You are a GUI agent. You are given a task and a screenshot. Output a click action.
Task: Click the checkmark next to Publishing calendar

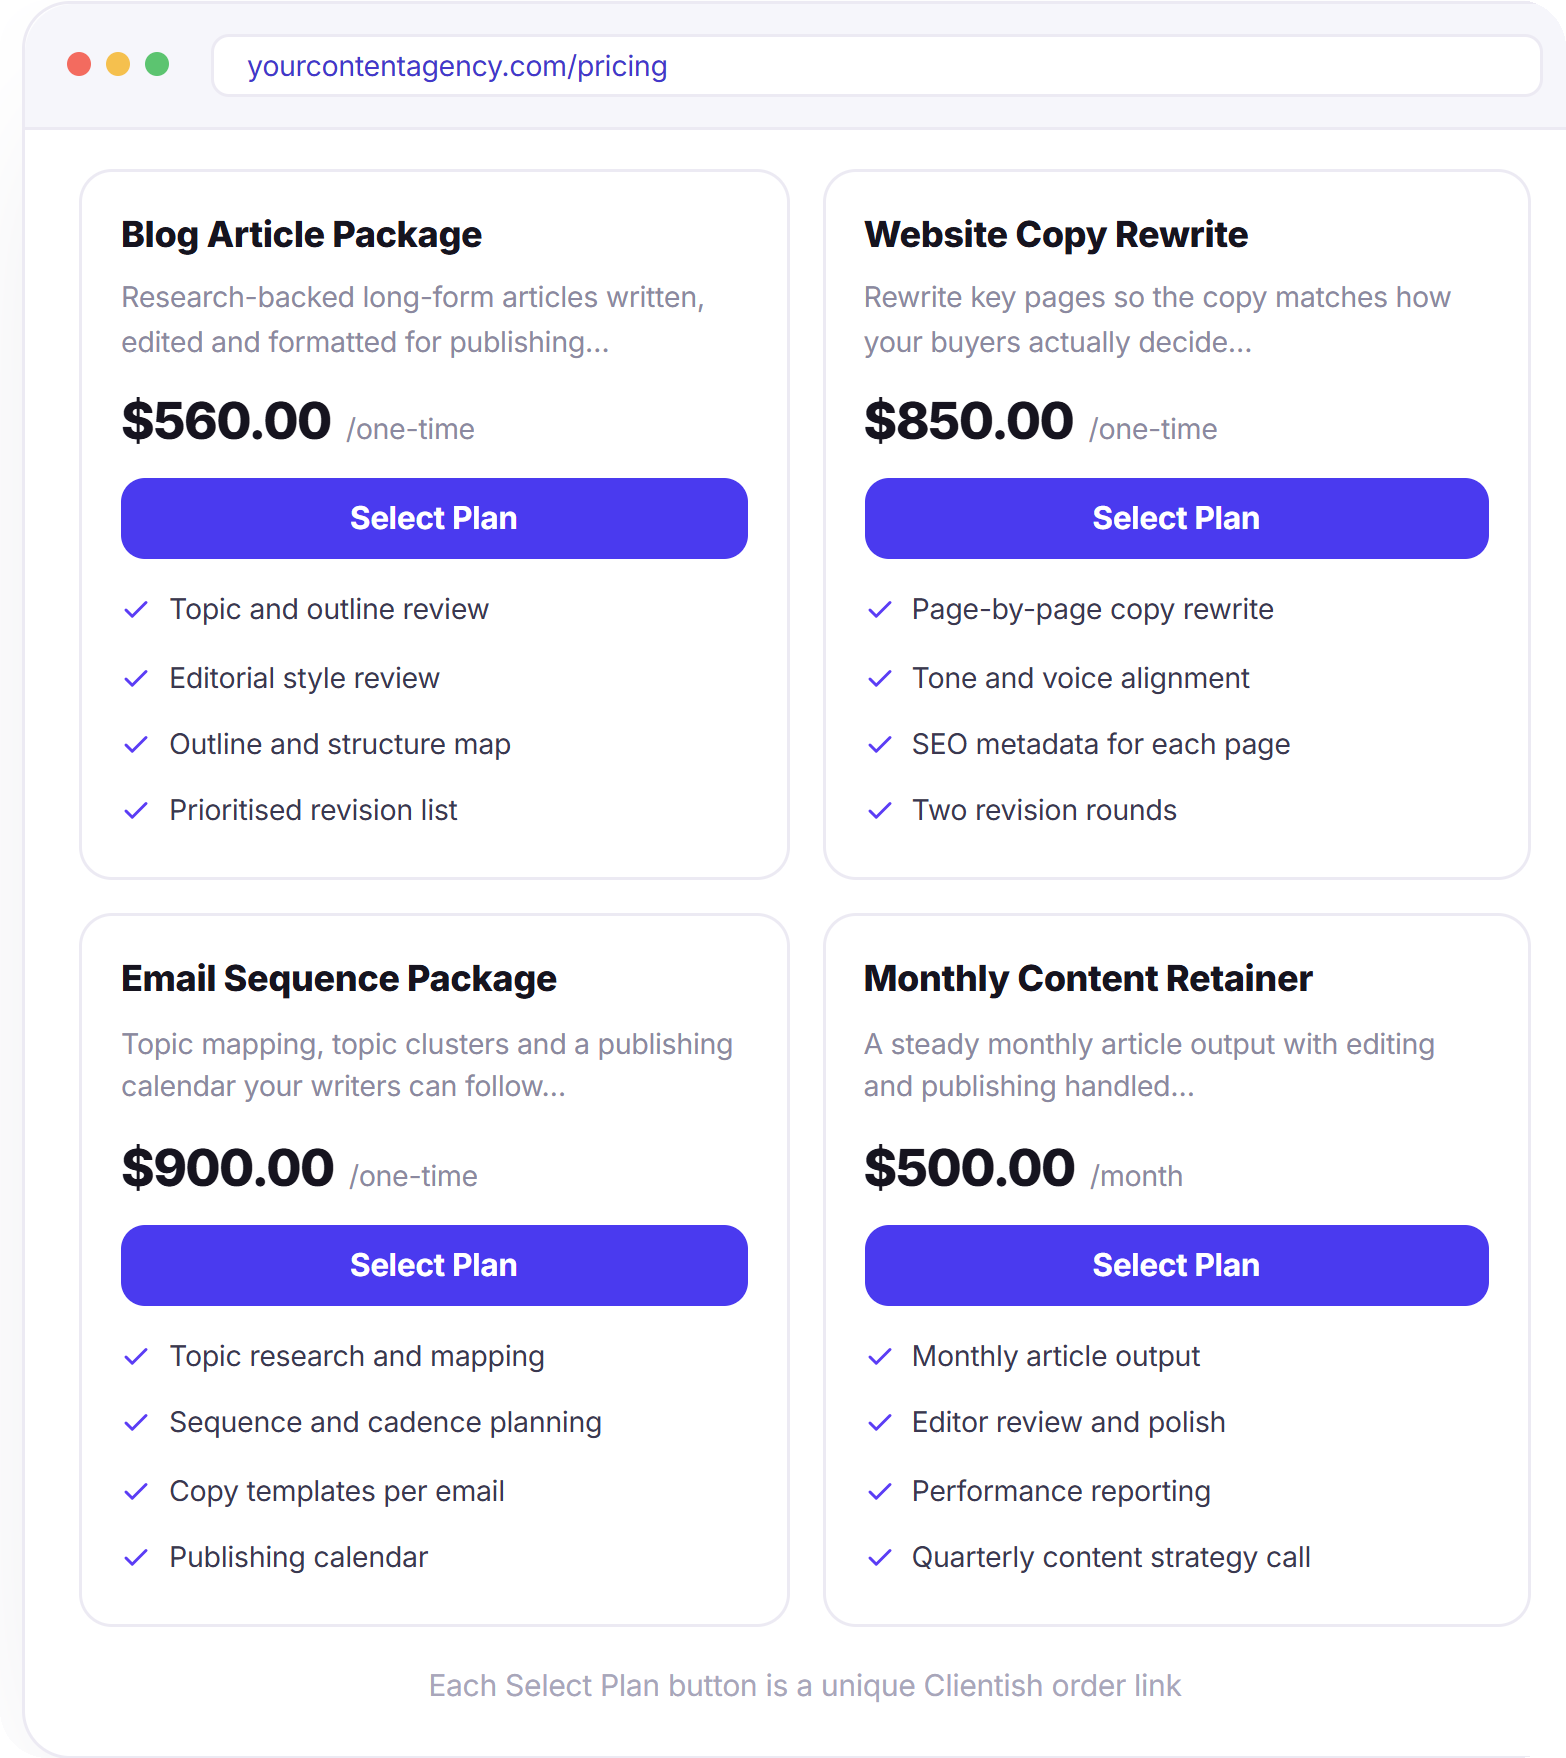click(136, 1558)
